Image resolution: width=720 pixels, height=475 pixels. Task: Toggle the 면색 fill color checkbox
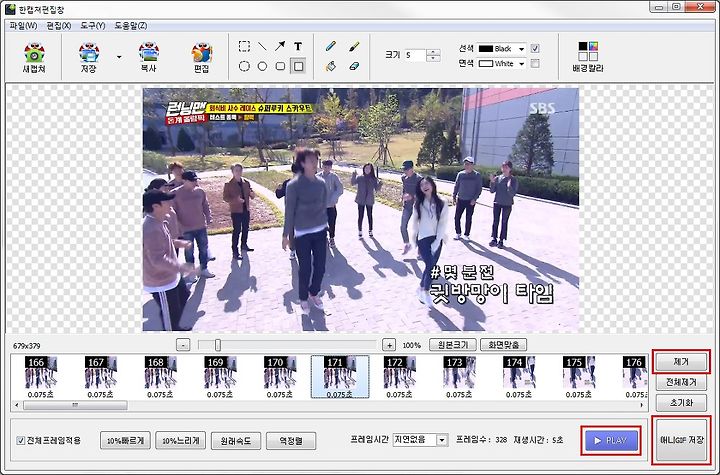tap(535, 63)
